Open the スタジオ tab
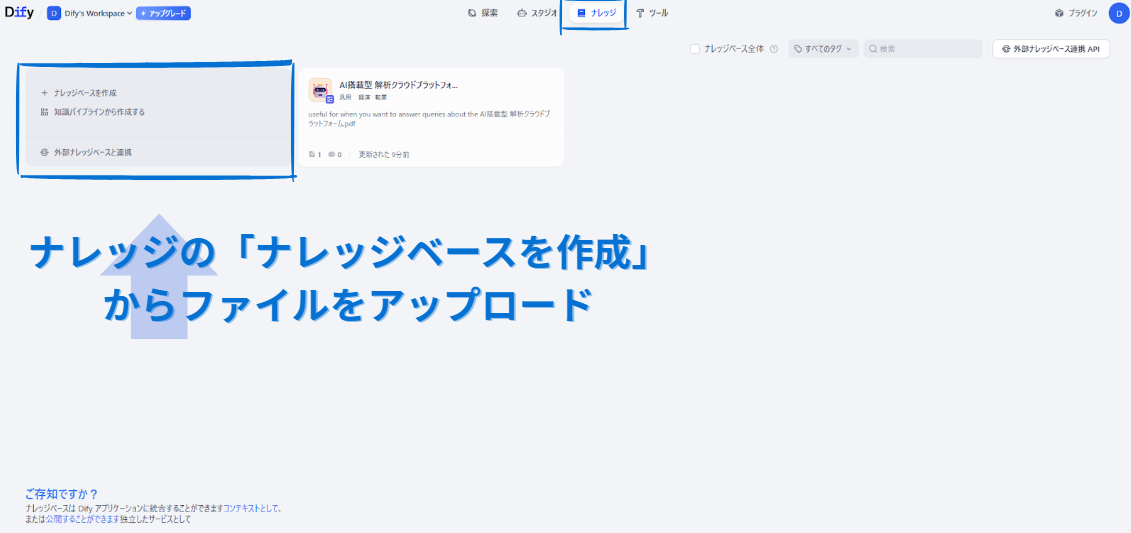 [537, 13]
